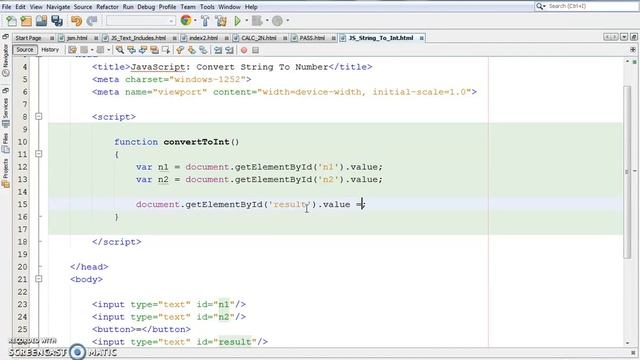640x360 pixels.
Task: Click the Toggle Bookmark icon
Action: coord(203,50)
